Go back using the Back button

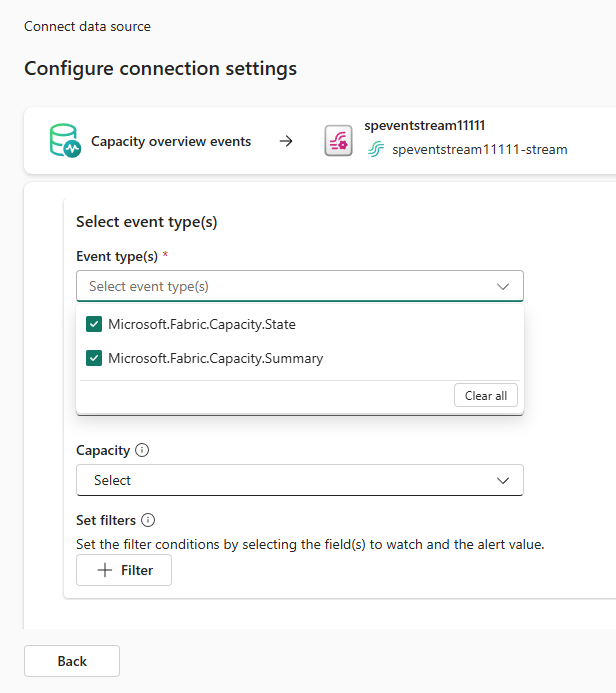72,661
